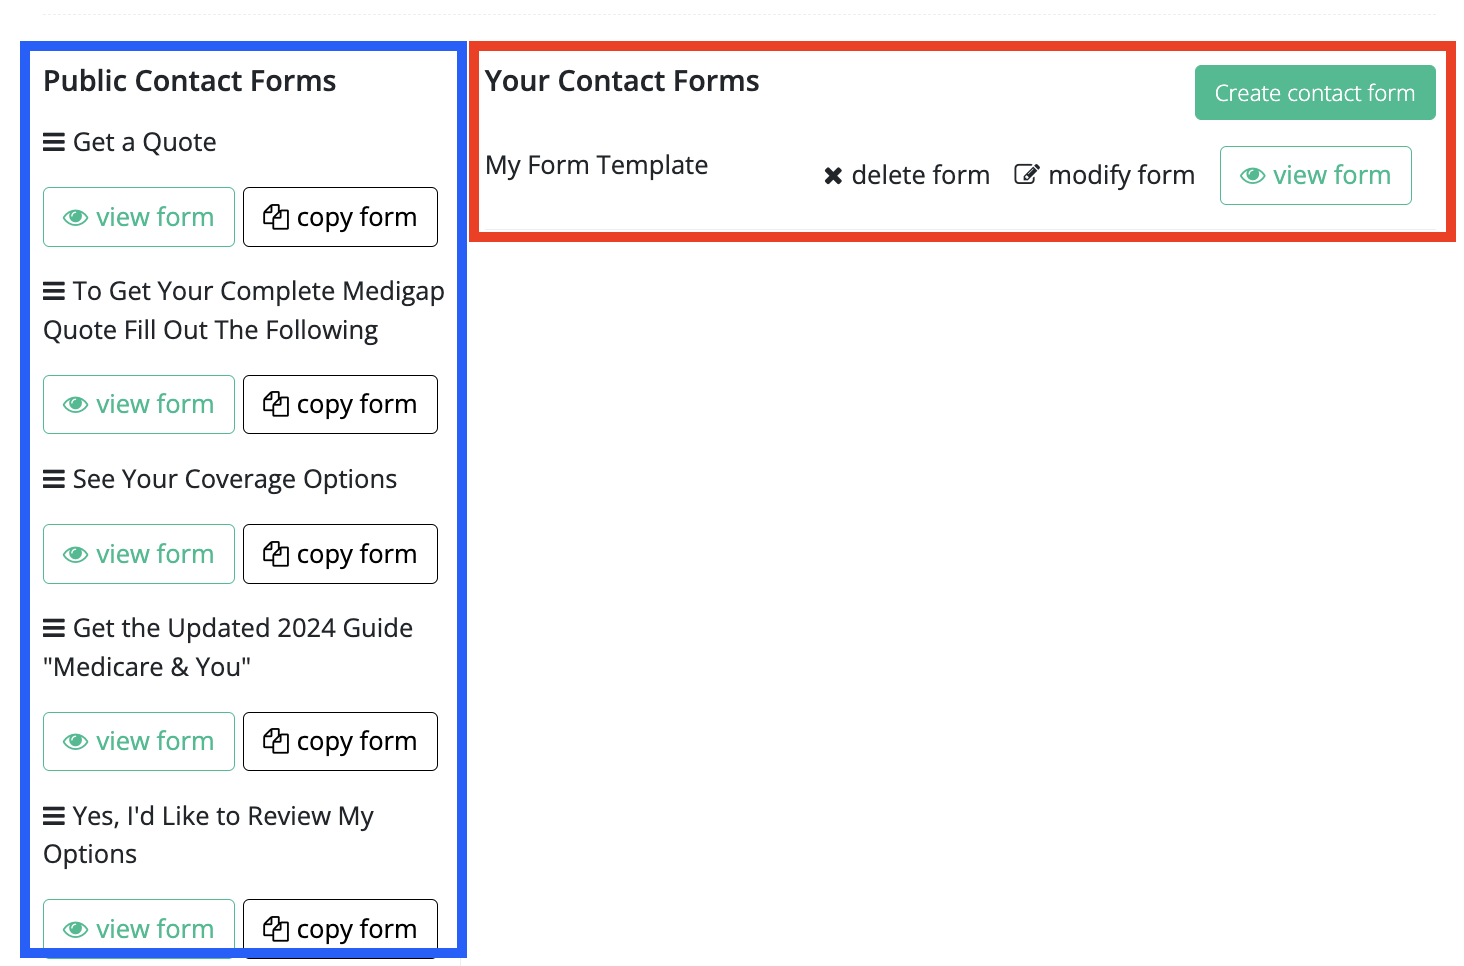Click the eye icon on See Your Coverage Options view form

coord(76,554)
